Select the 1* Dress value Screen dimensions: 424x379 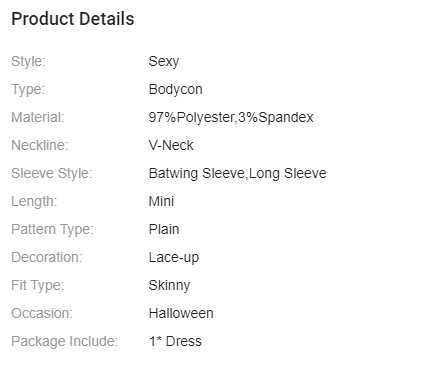tap(175, 341)
